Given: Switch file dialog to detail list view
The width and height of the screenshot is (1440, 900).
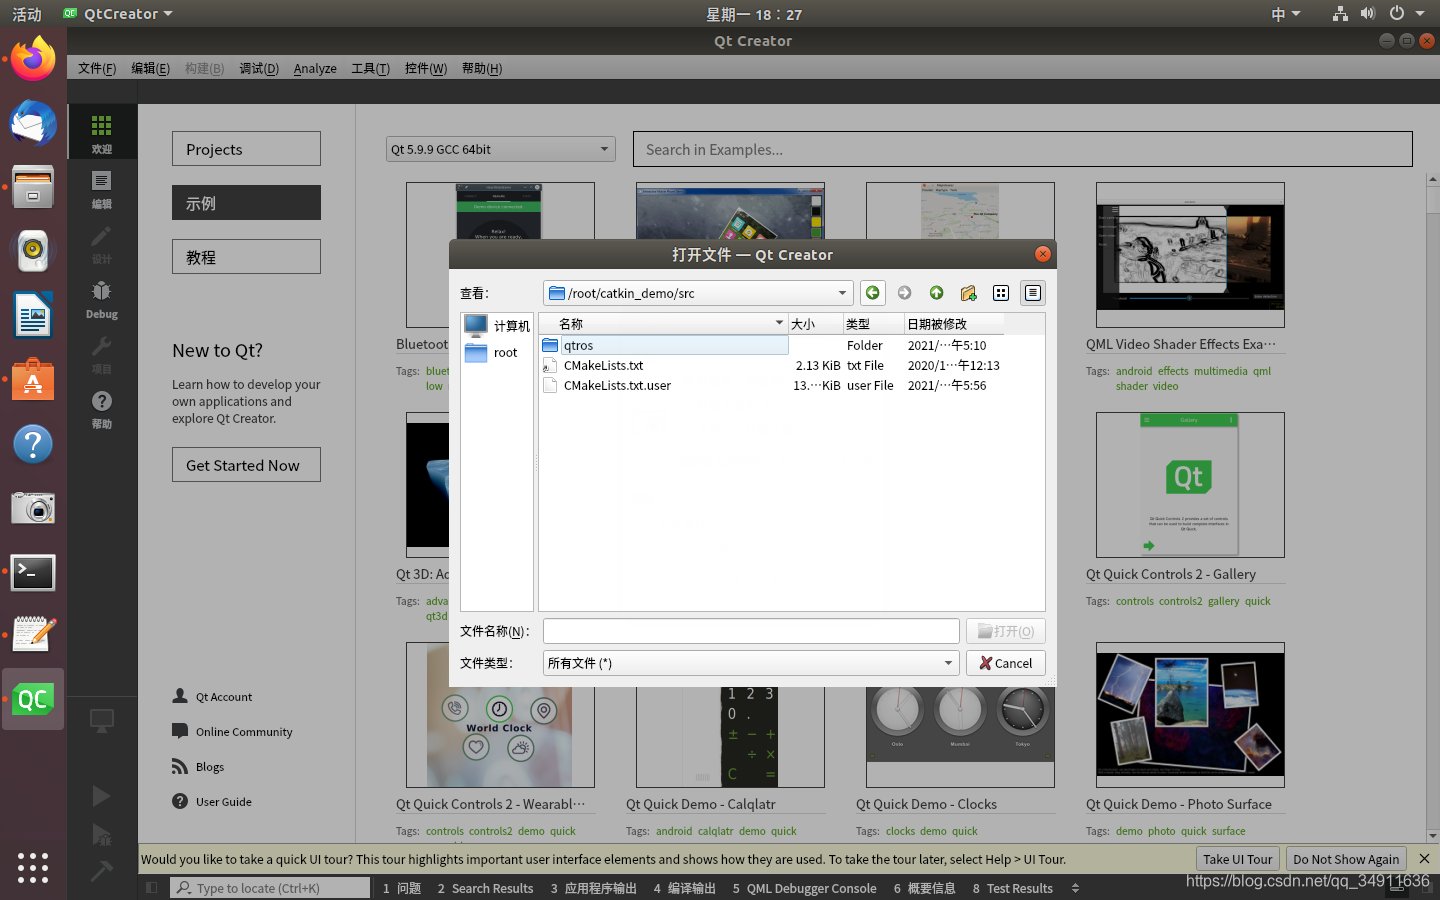Looking at the screenshot, I should [x=1033, y=293].
